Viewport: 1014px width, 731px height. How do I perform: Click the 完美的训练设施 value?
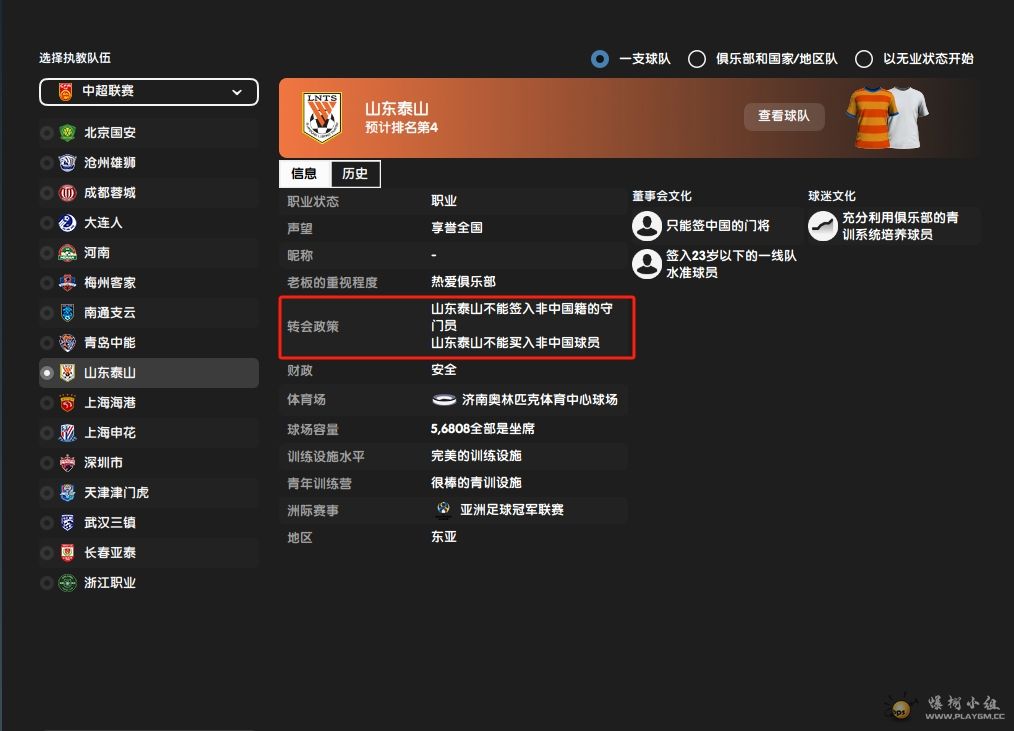(x=477, y=456)
